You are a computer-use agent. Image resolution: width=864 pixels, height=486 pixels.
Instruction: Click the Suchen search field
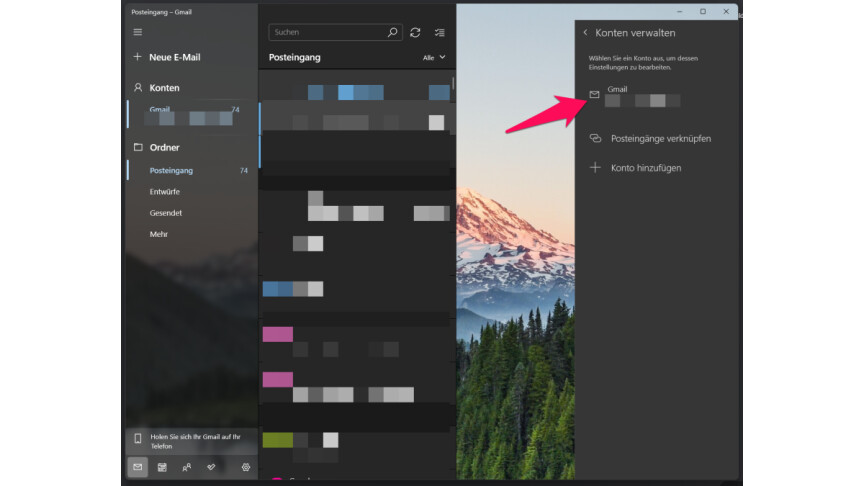click(x=335, y=33)
